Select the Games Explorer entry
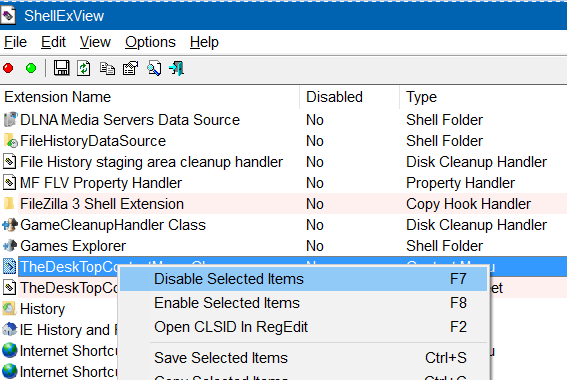This screenshot has width=567, height=380. [73, 245]
